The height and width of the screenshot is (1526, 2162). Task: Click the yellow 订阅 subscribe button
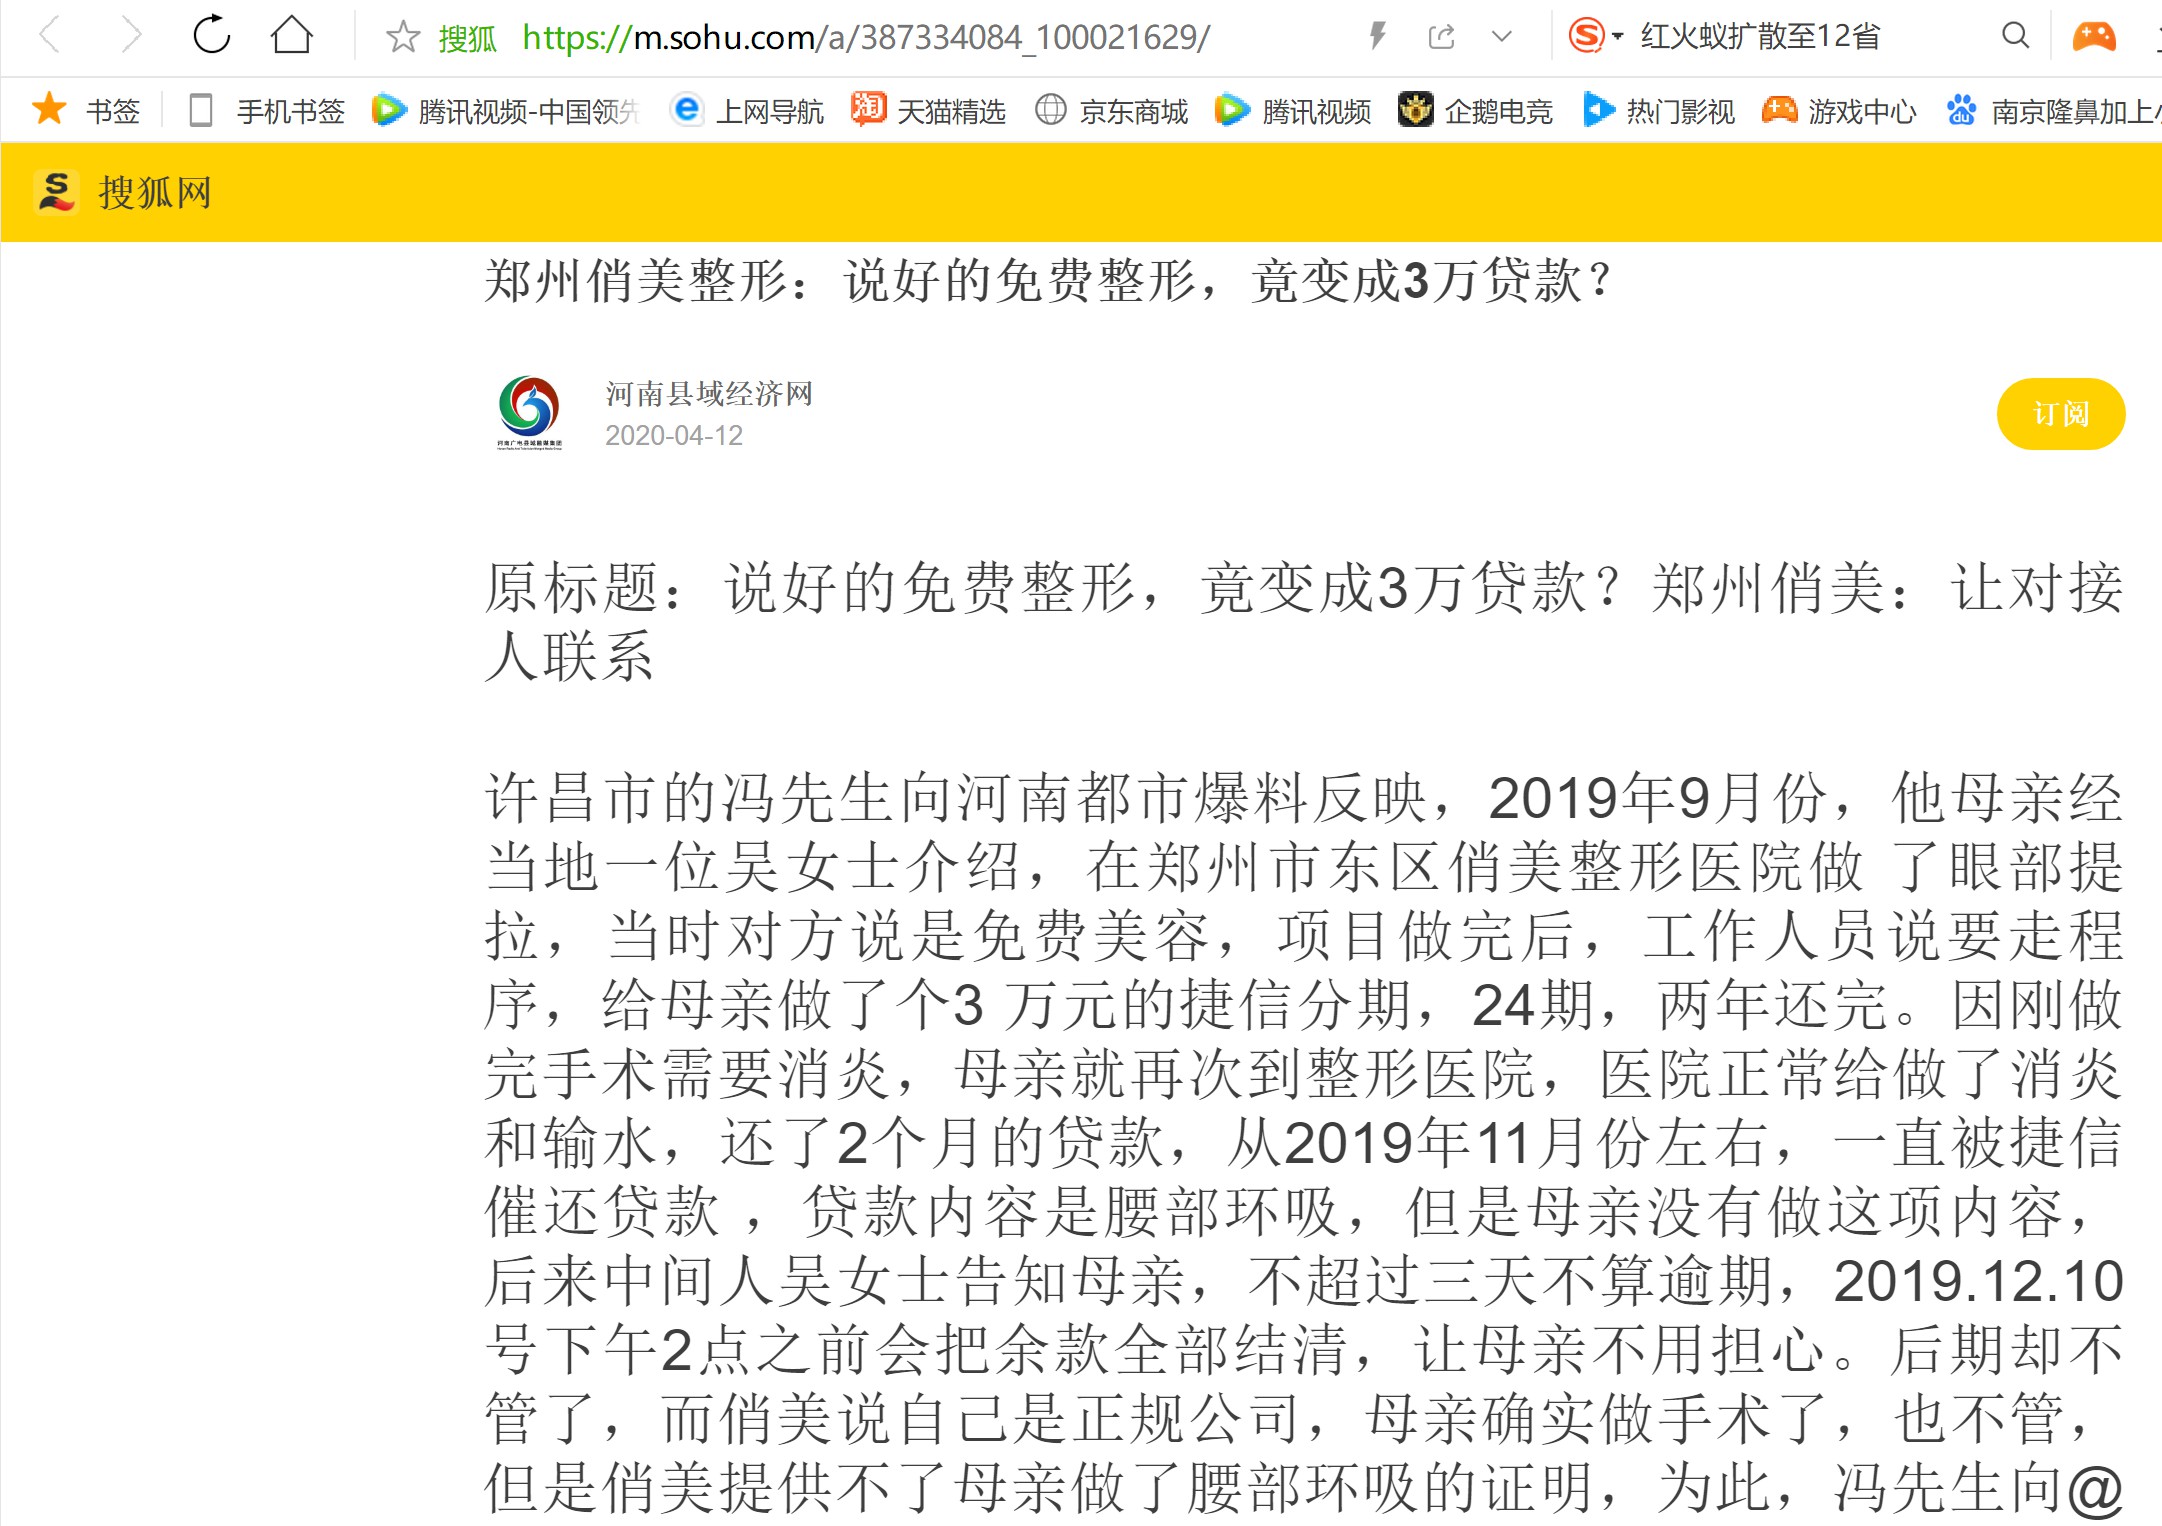point(2061,414)
